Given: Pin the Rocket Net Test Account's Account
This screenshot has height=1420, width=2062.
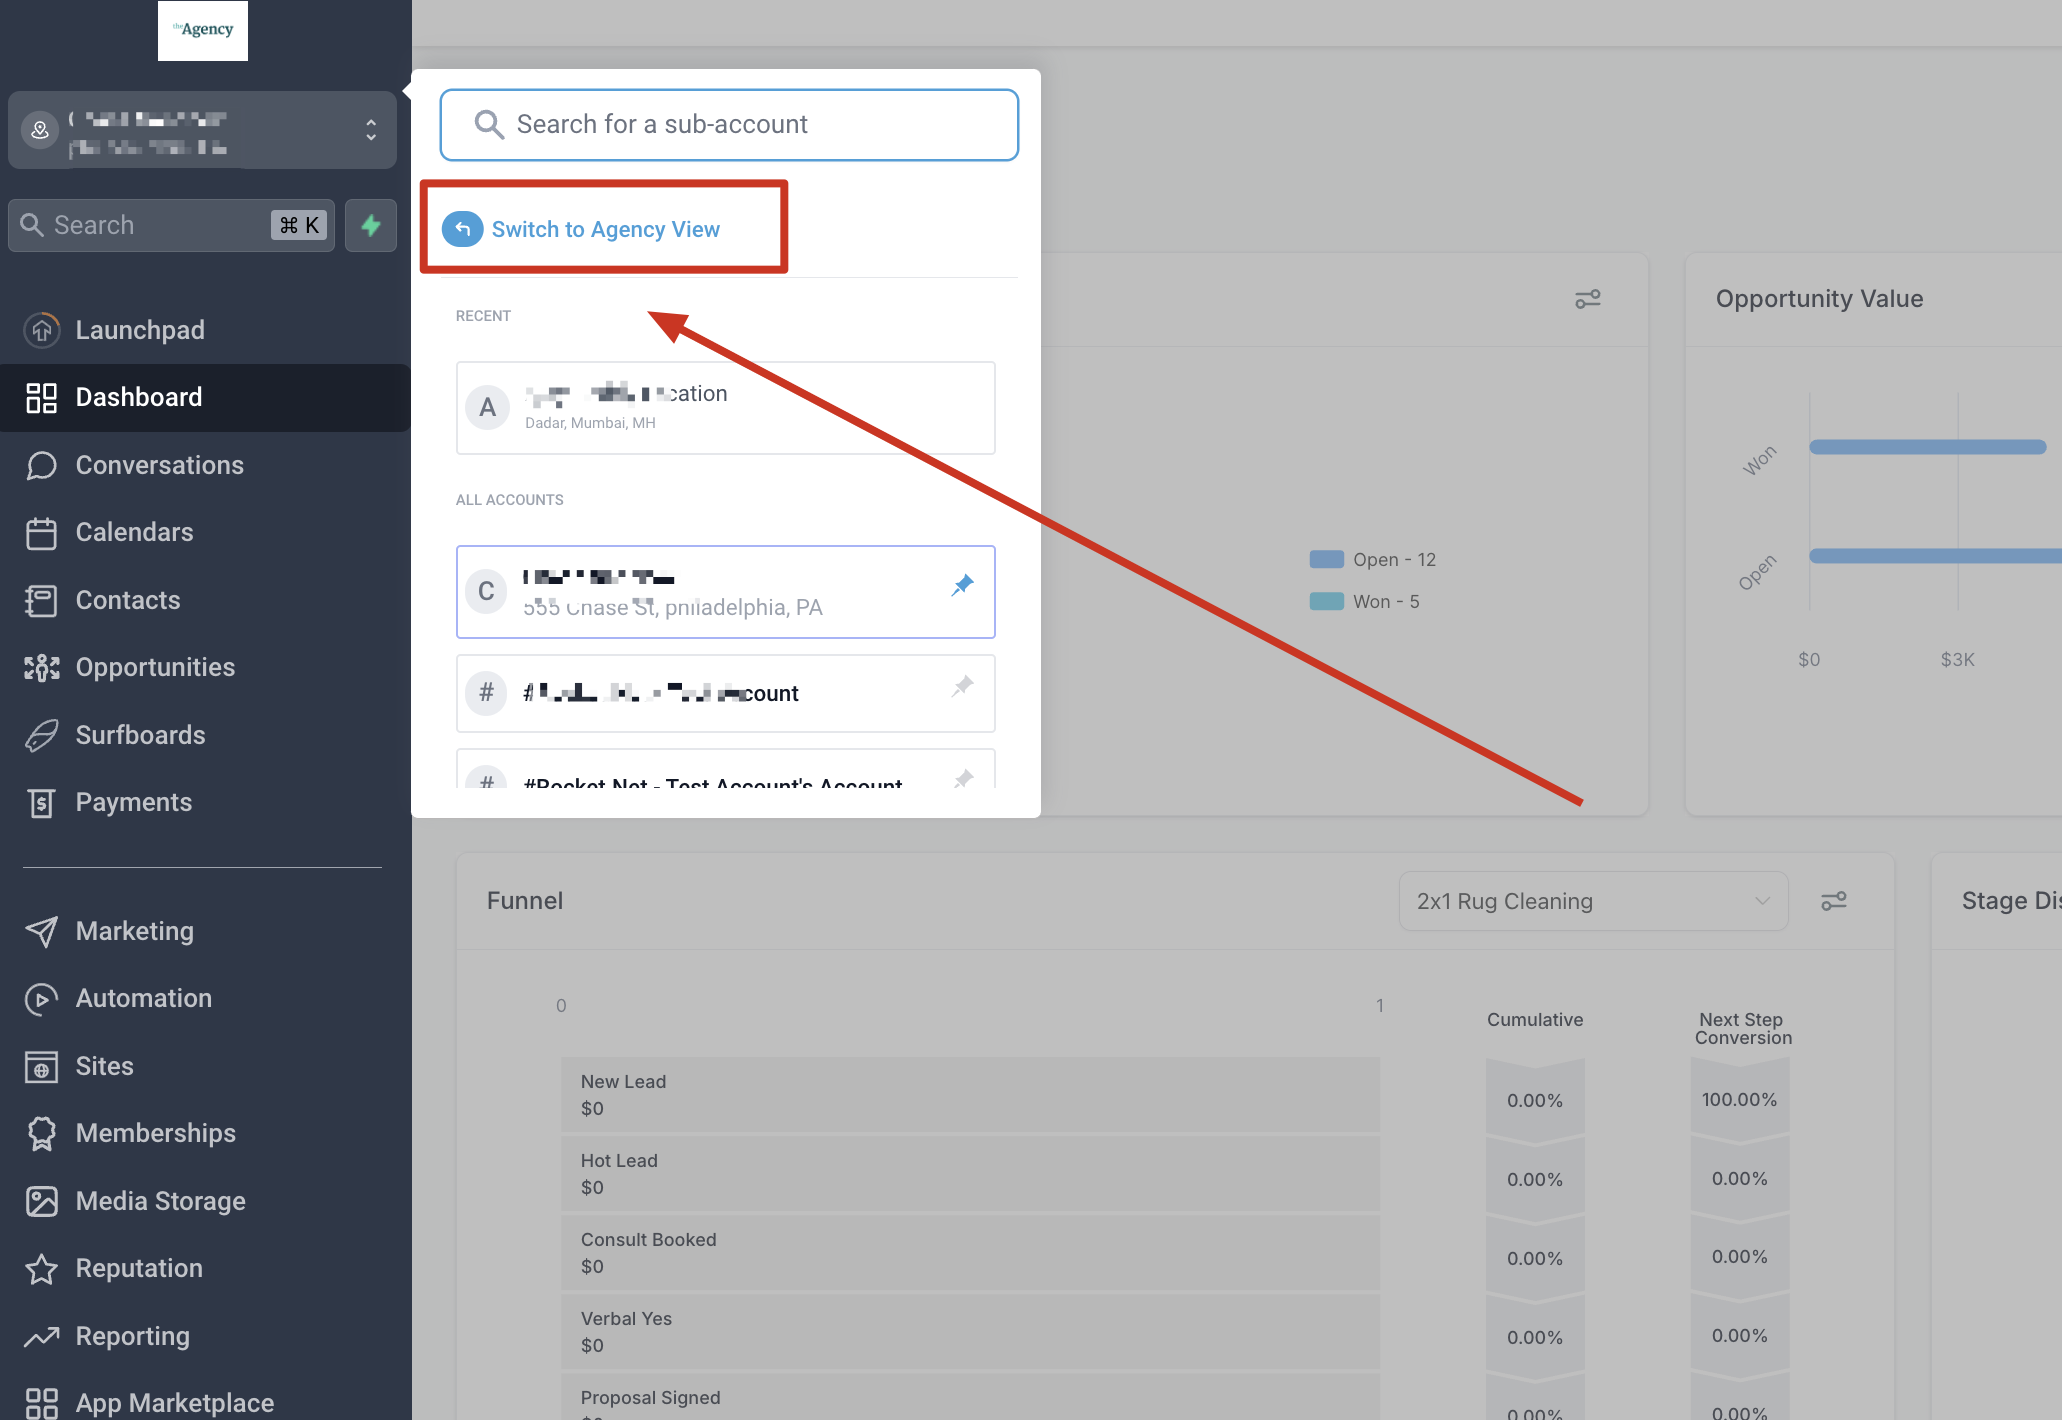Looking at the screenshot, I should click(962, 779).
